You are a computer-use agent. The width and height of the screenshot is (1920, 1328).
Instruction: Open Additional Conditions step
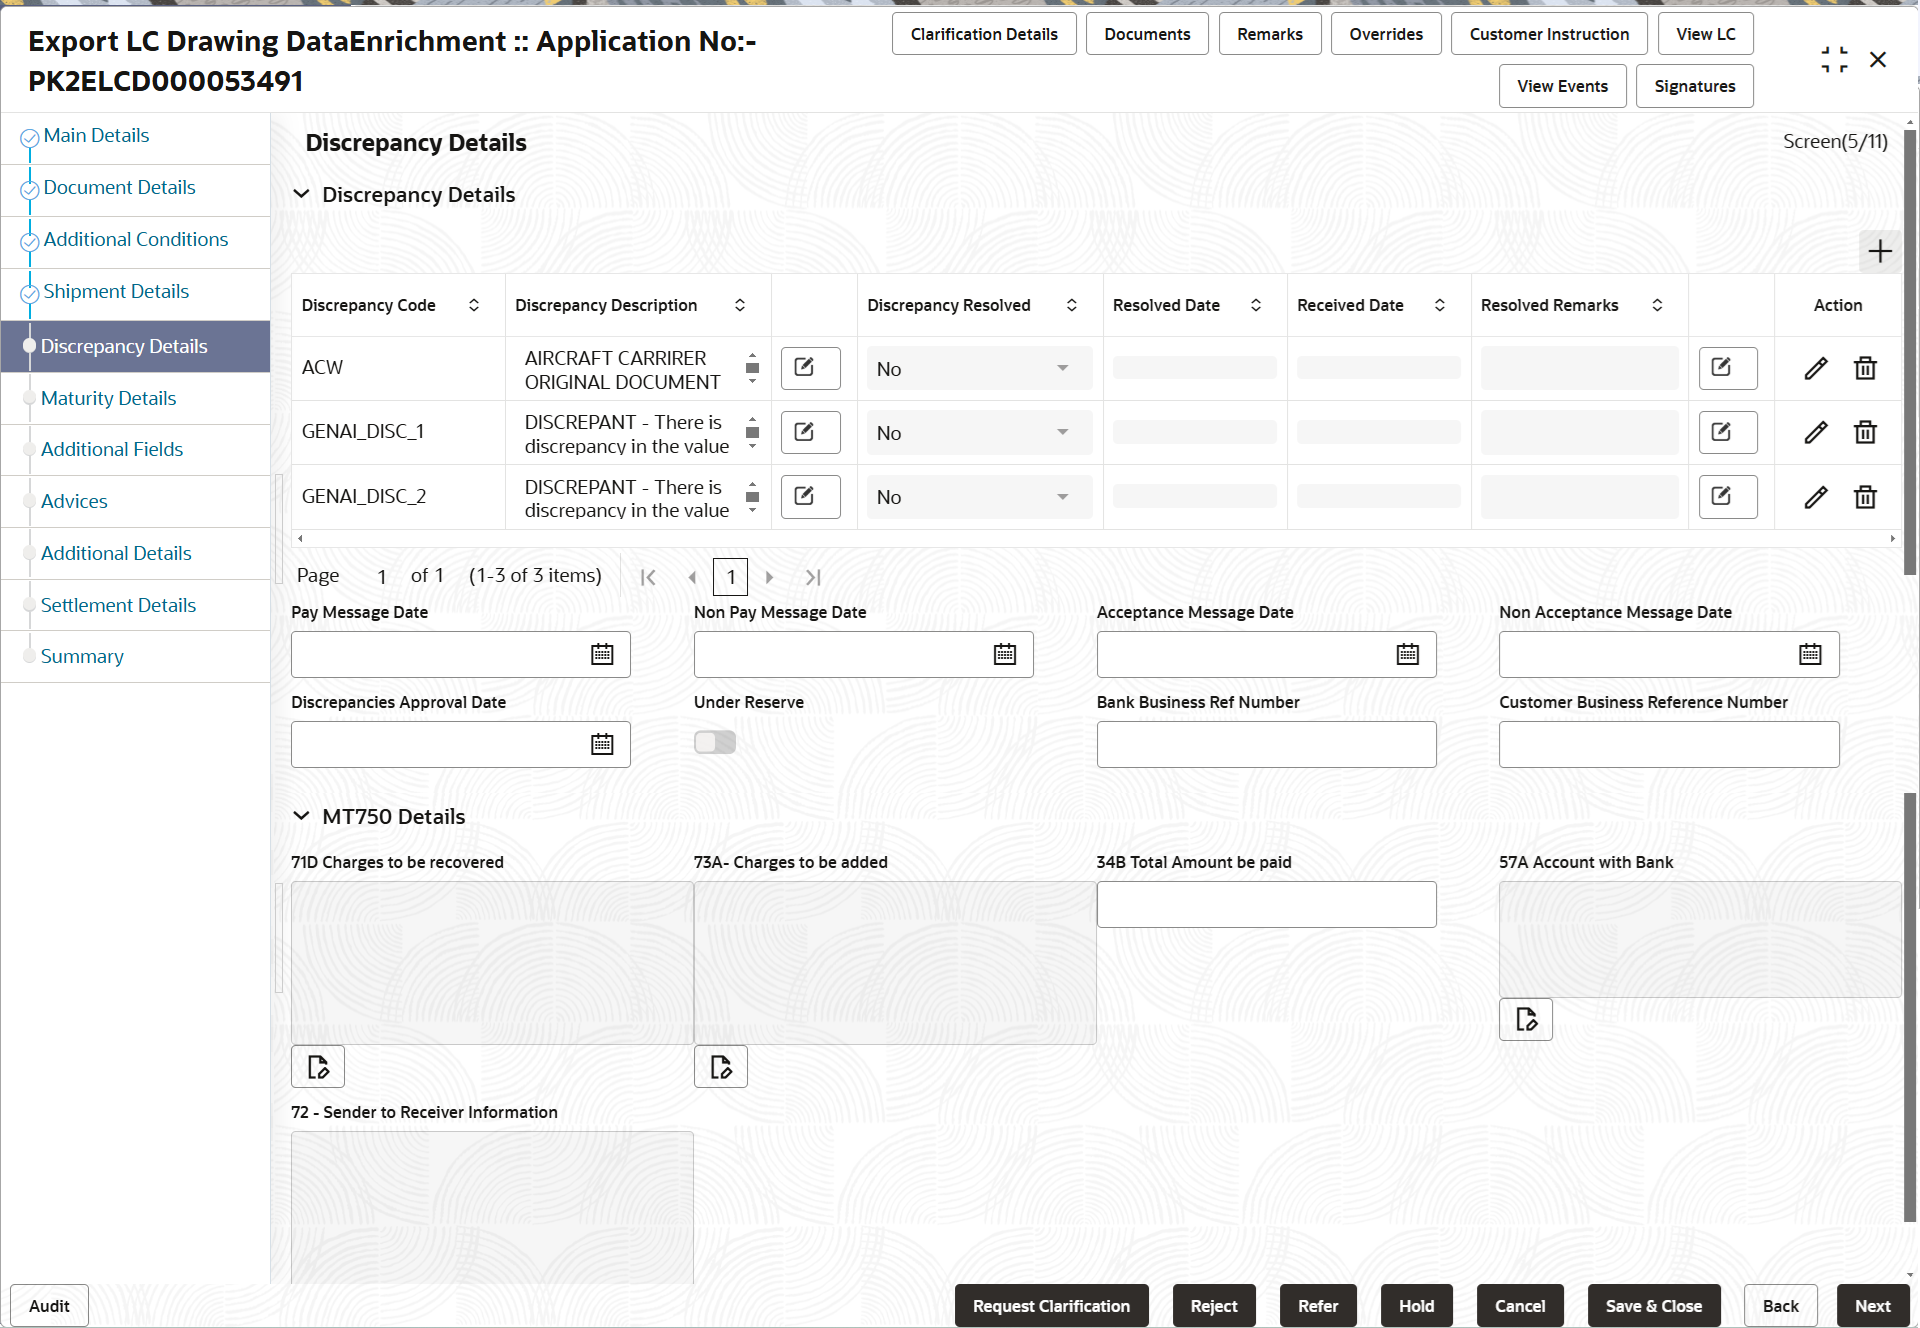(x=135, y=239)
